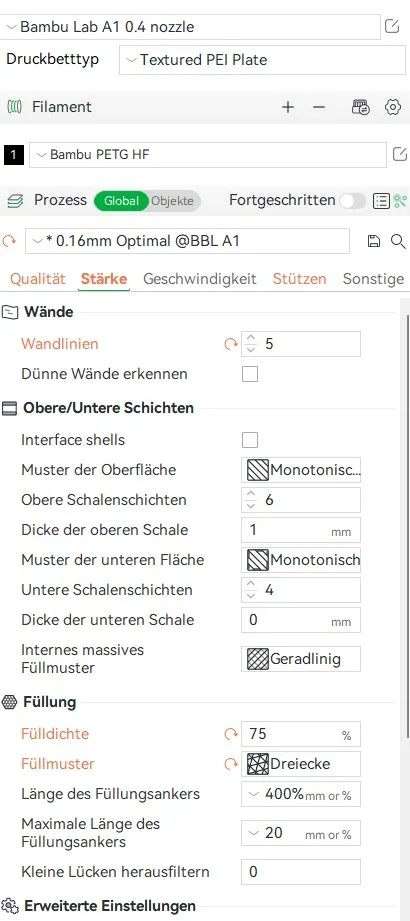Reset Wandlinien value with revert arrow

tap(230, 344)
